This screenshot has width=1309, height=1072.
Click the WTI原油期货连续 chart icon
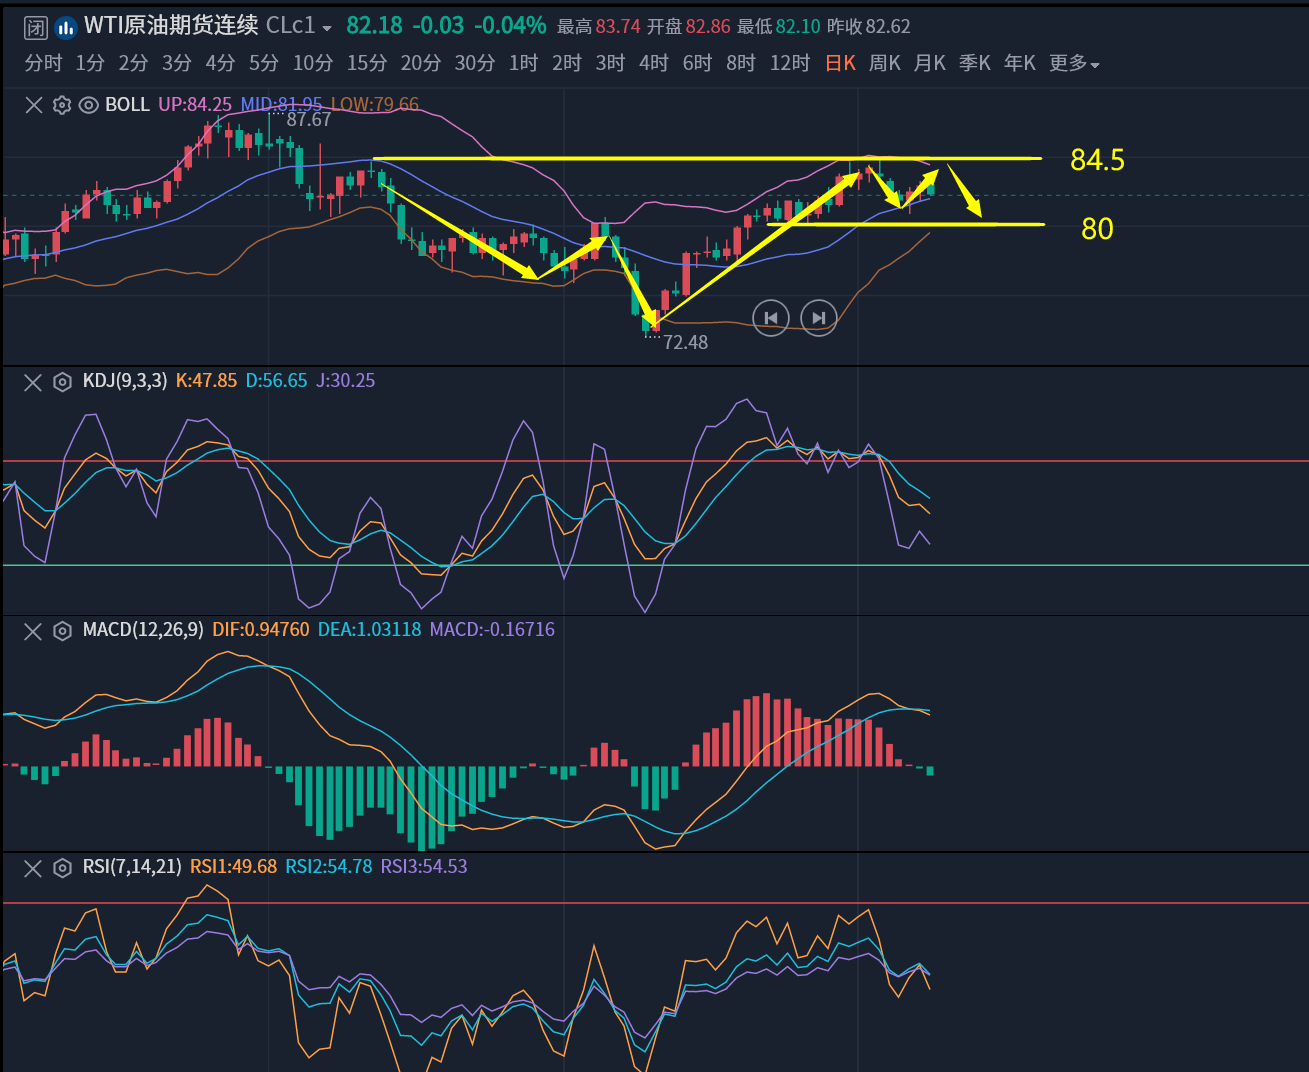pyautogui.click(x=66, y=27)
